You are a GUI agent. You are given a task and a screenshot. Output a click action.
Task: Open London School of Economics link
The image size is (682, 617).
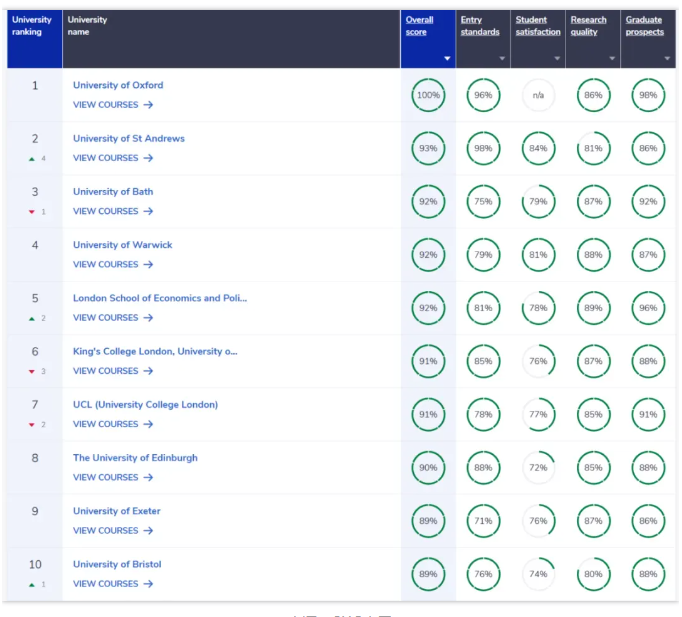tap(159, 298)
